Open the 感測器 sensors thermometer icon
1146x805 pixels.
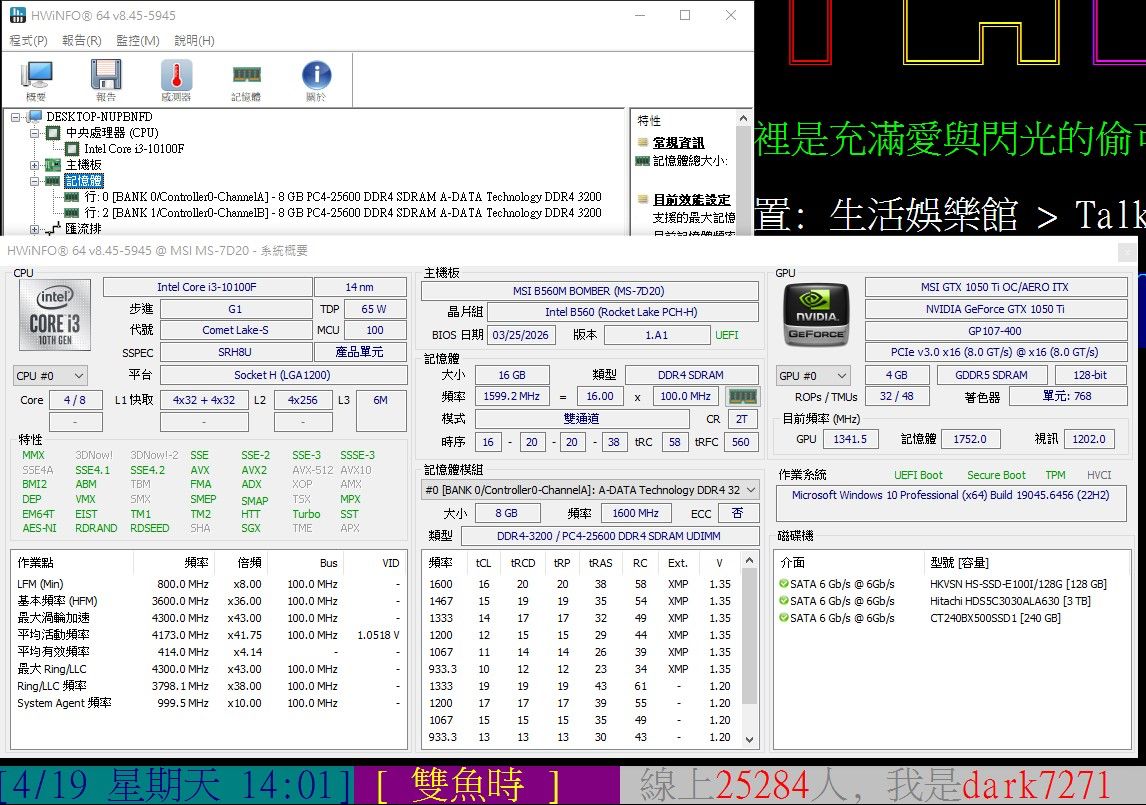pos(176,80)
